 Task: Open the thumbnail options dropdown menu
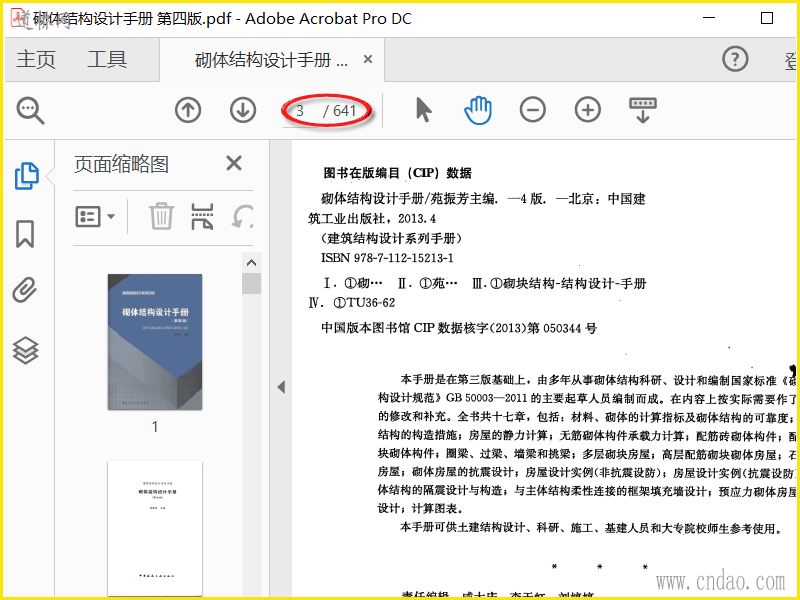(95, 217)
